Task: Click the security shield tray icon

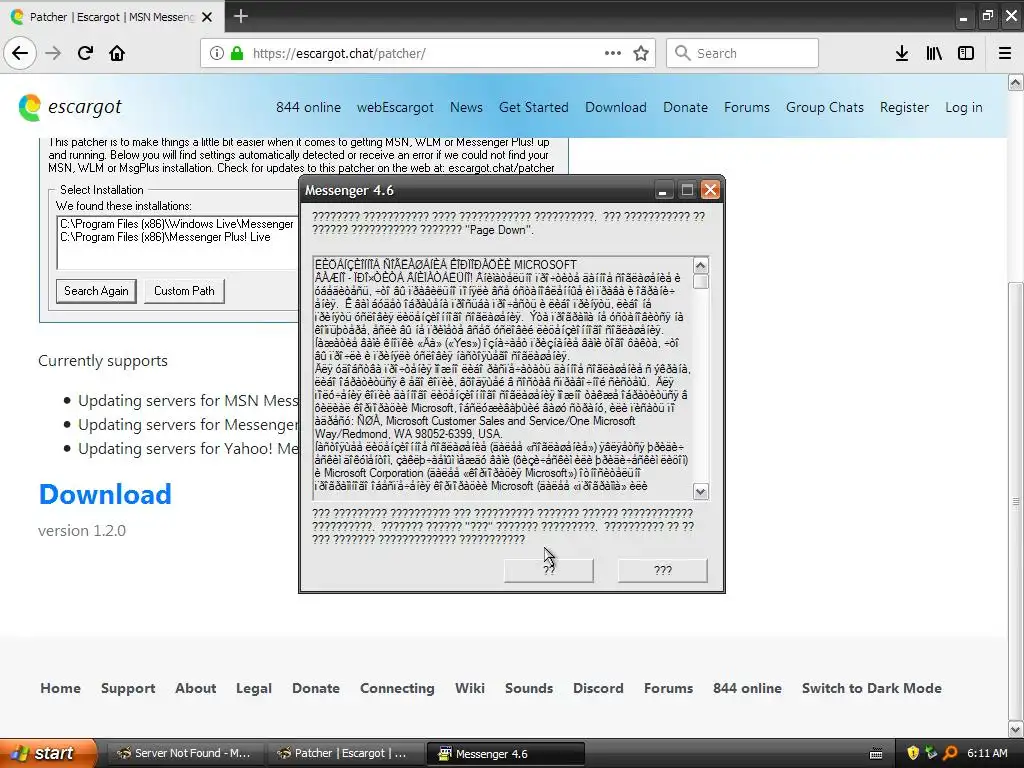Action: coord(913,753)
